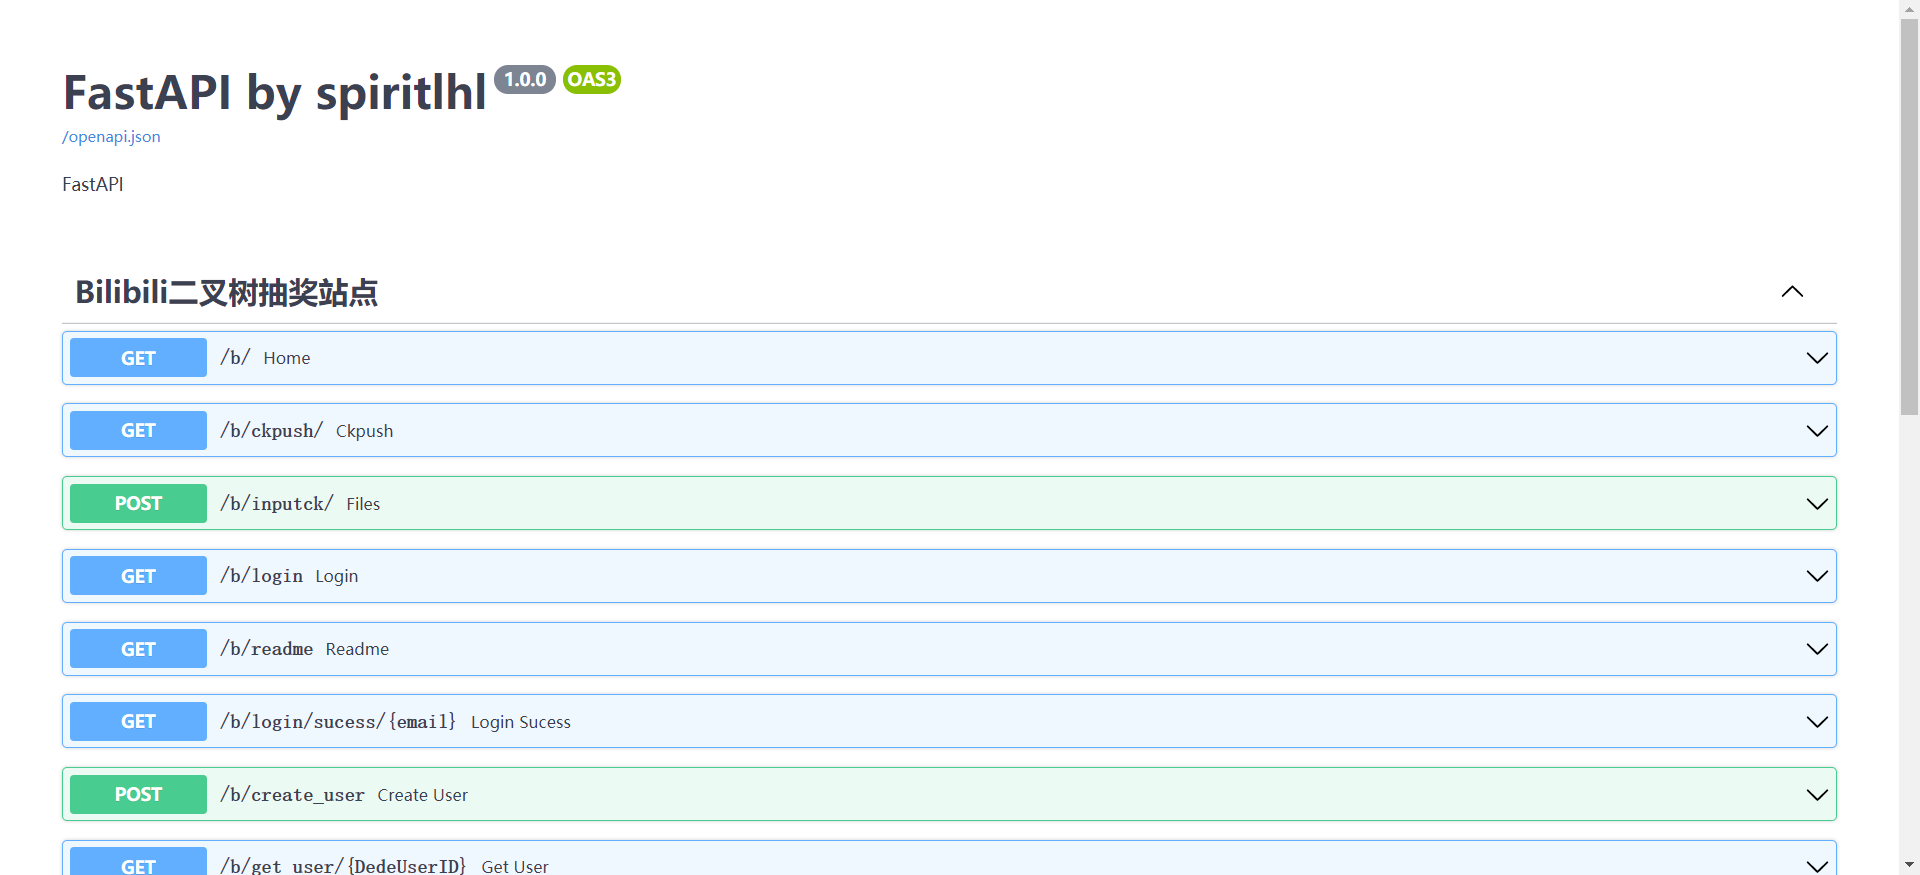
Task: Click the scrollbar down arrow
Action: tap(1910, 865)
